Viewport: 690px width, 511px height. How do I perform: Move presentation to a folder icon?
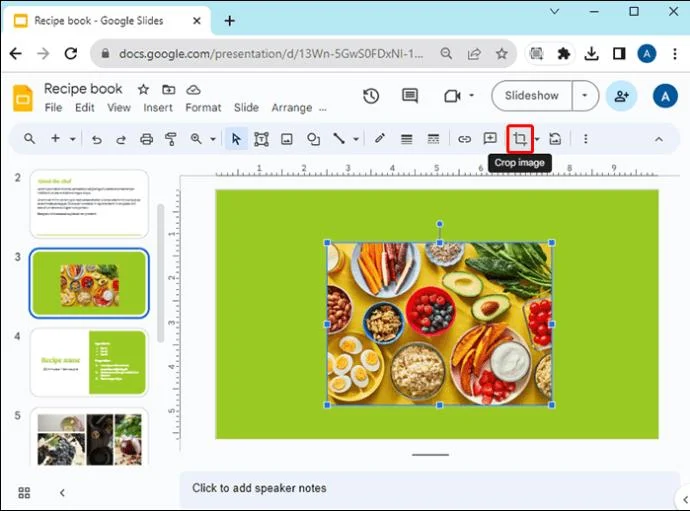point(169,90)
